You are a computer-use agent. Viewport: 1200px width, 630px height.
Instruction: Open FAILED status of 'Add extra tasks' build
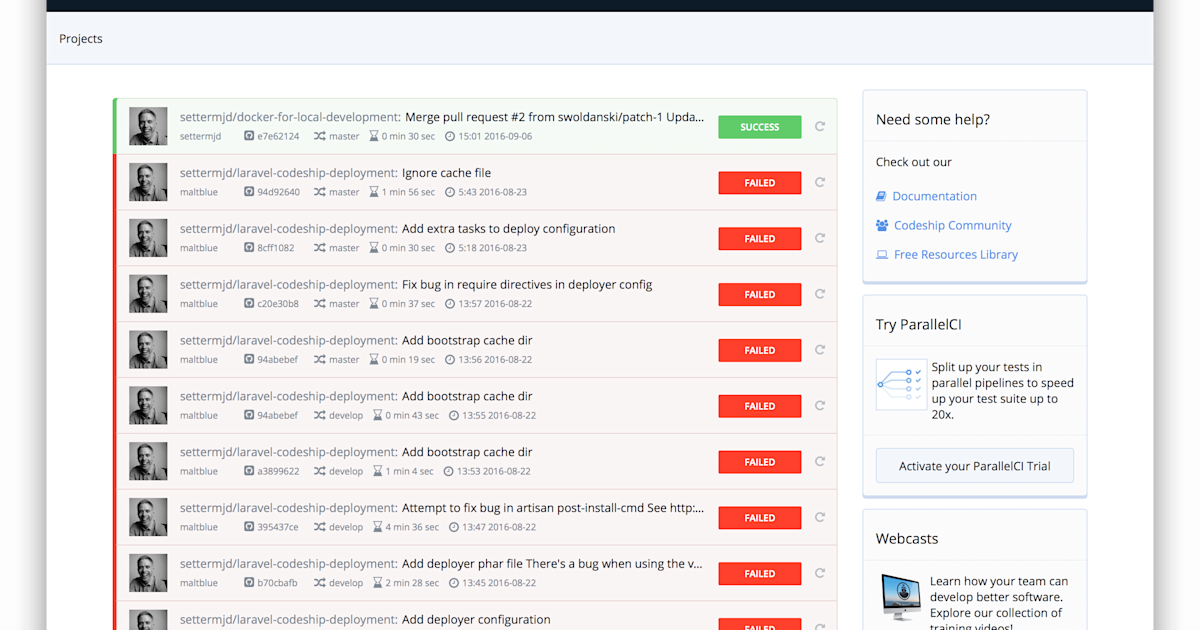[760, 239]
